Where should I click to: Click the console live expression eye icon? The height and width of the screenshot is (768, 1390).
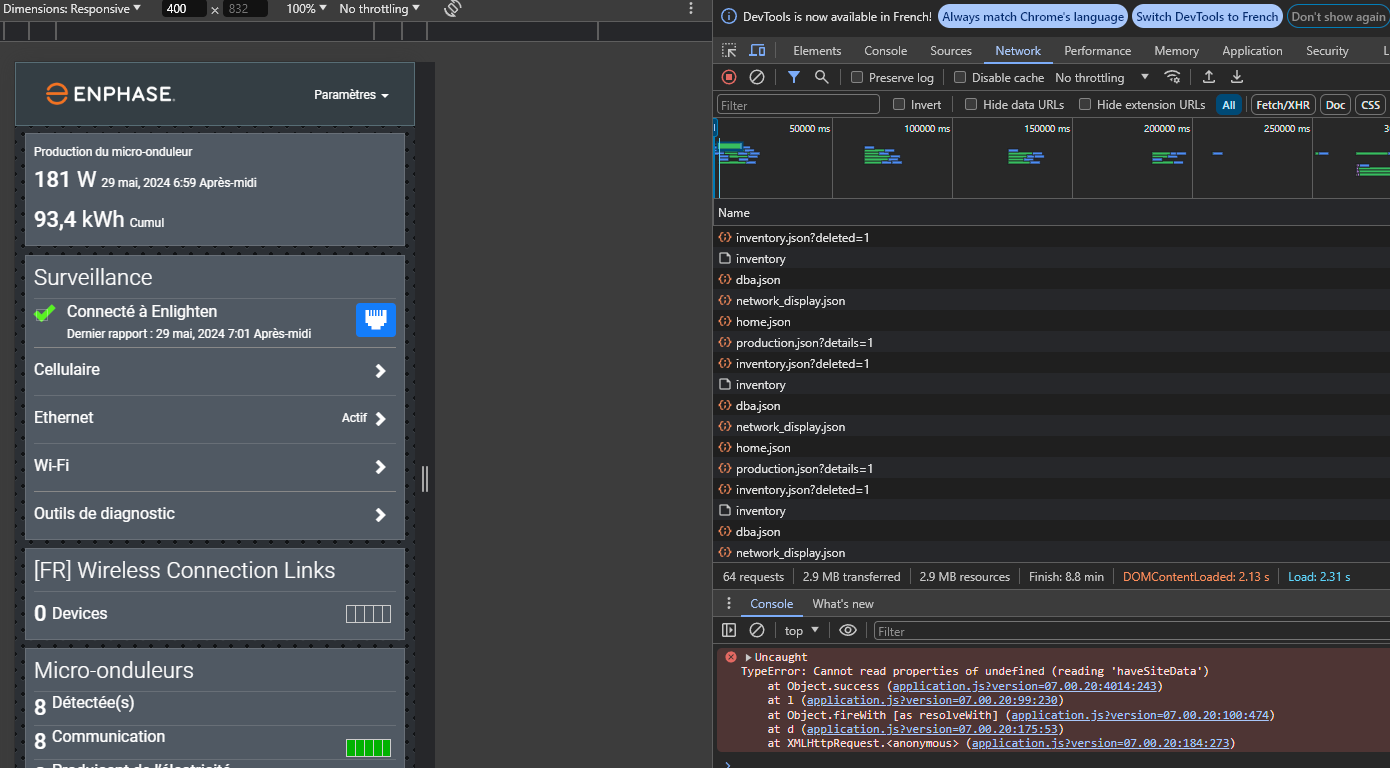point(848,630)
